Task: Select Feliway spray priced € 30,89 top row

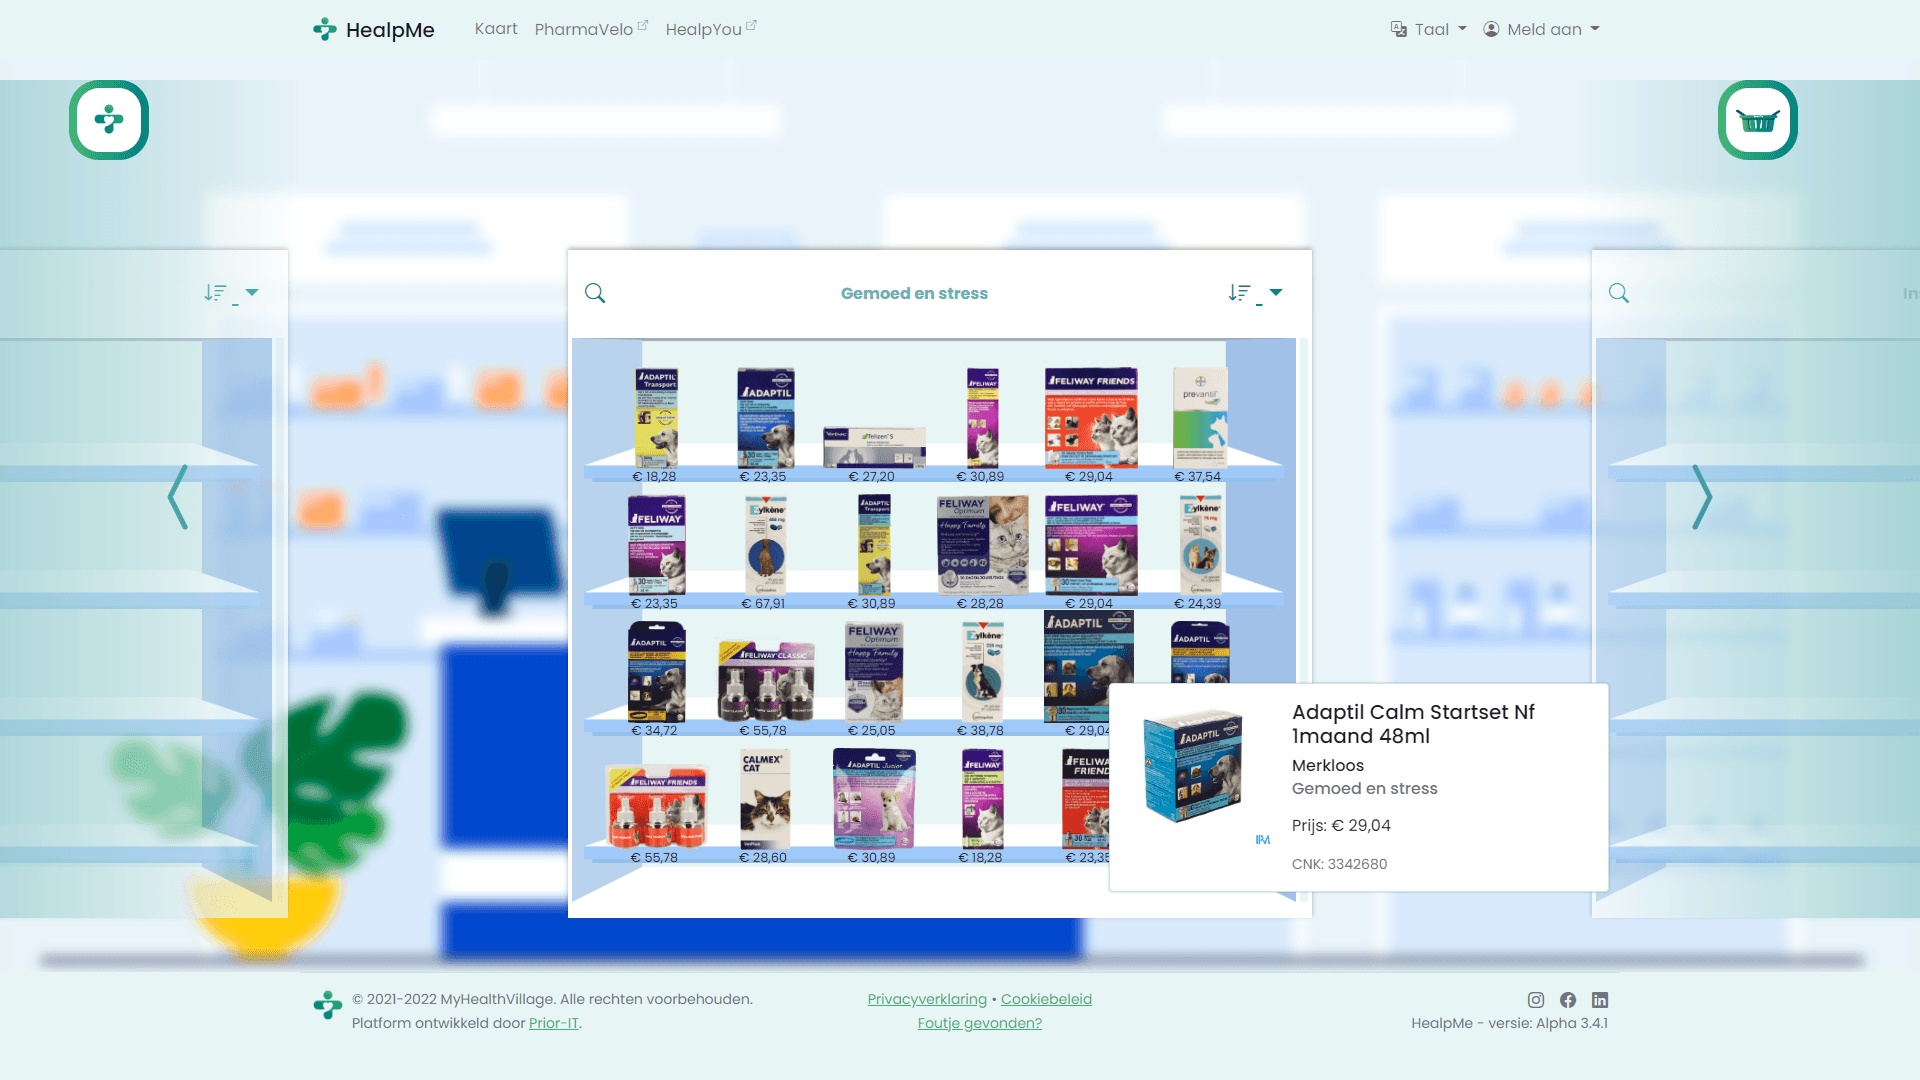Action: 982,418
